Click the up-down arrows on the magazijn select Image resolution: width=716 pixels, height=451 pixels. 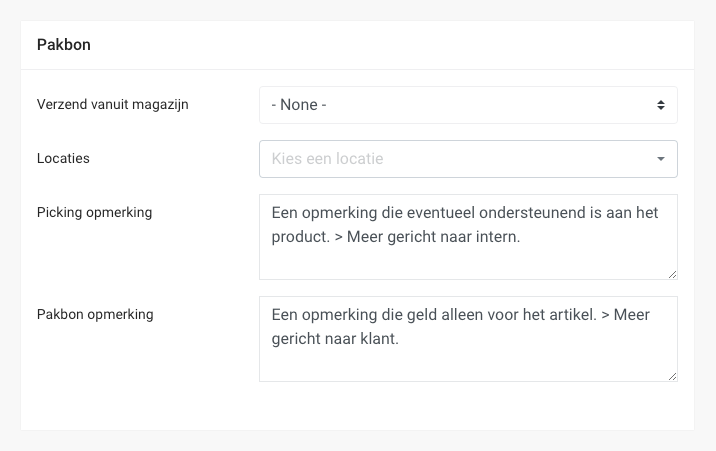click(x=660, y=105)
